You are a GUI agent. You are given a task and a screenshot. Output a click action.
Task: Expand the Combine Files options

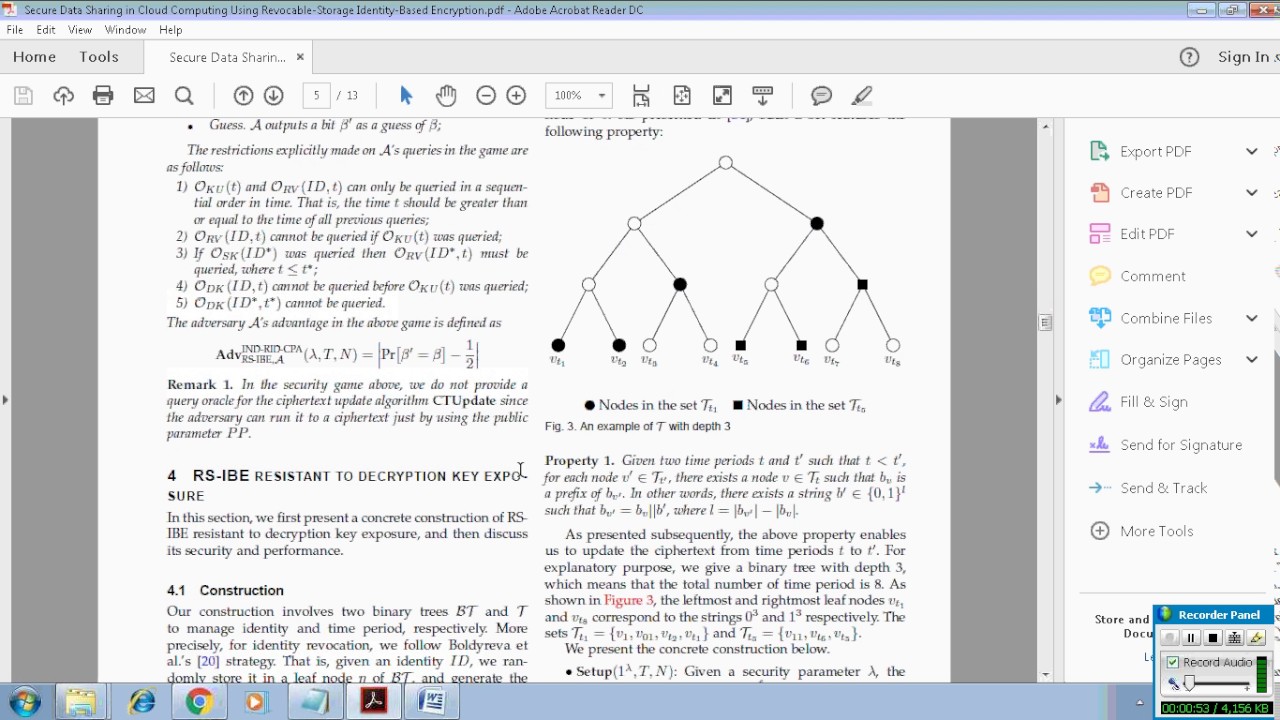pos(1251,318)
